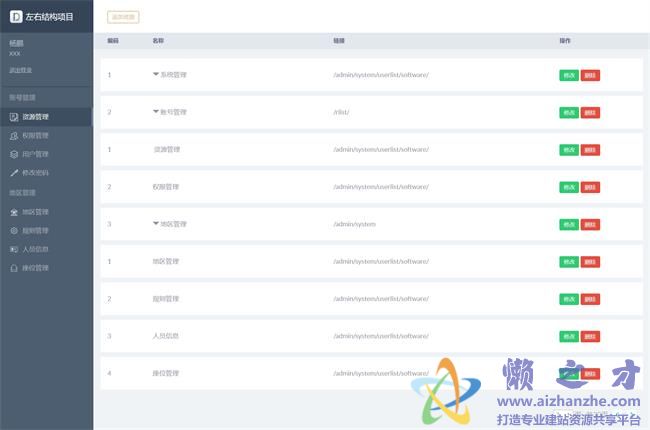This screenshot has height=430, width=650.
Task: Click the 修改密码 pencil icon in sidebar
Action: [14, 173]
